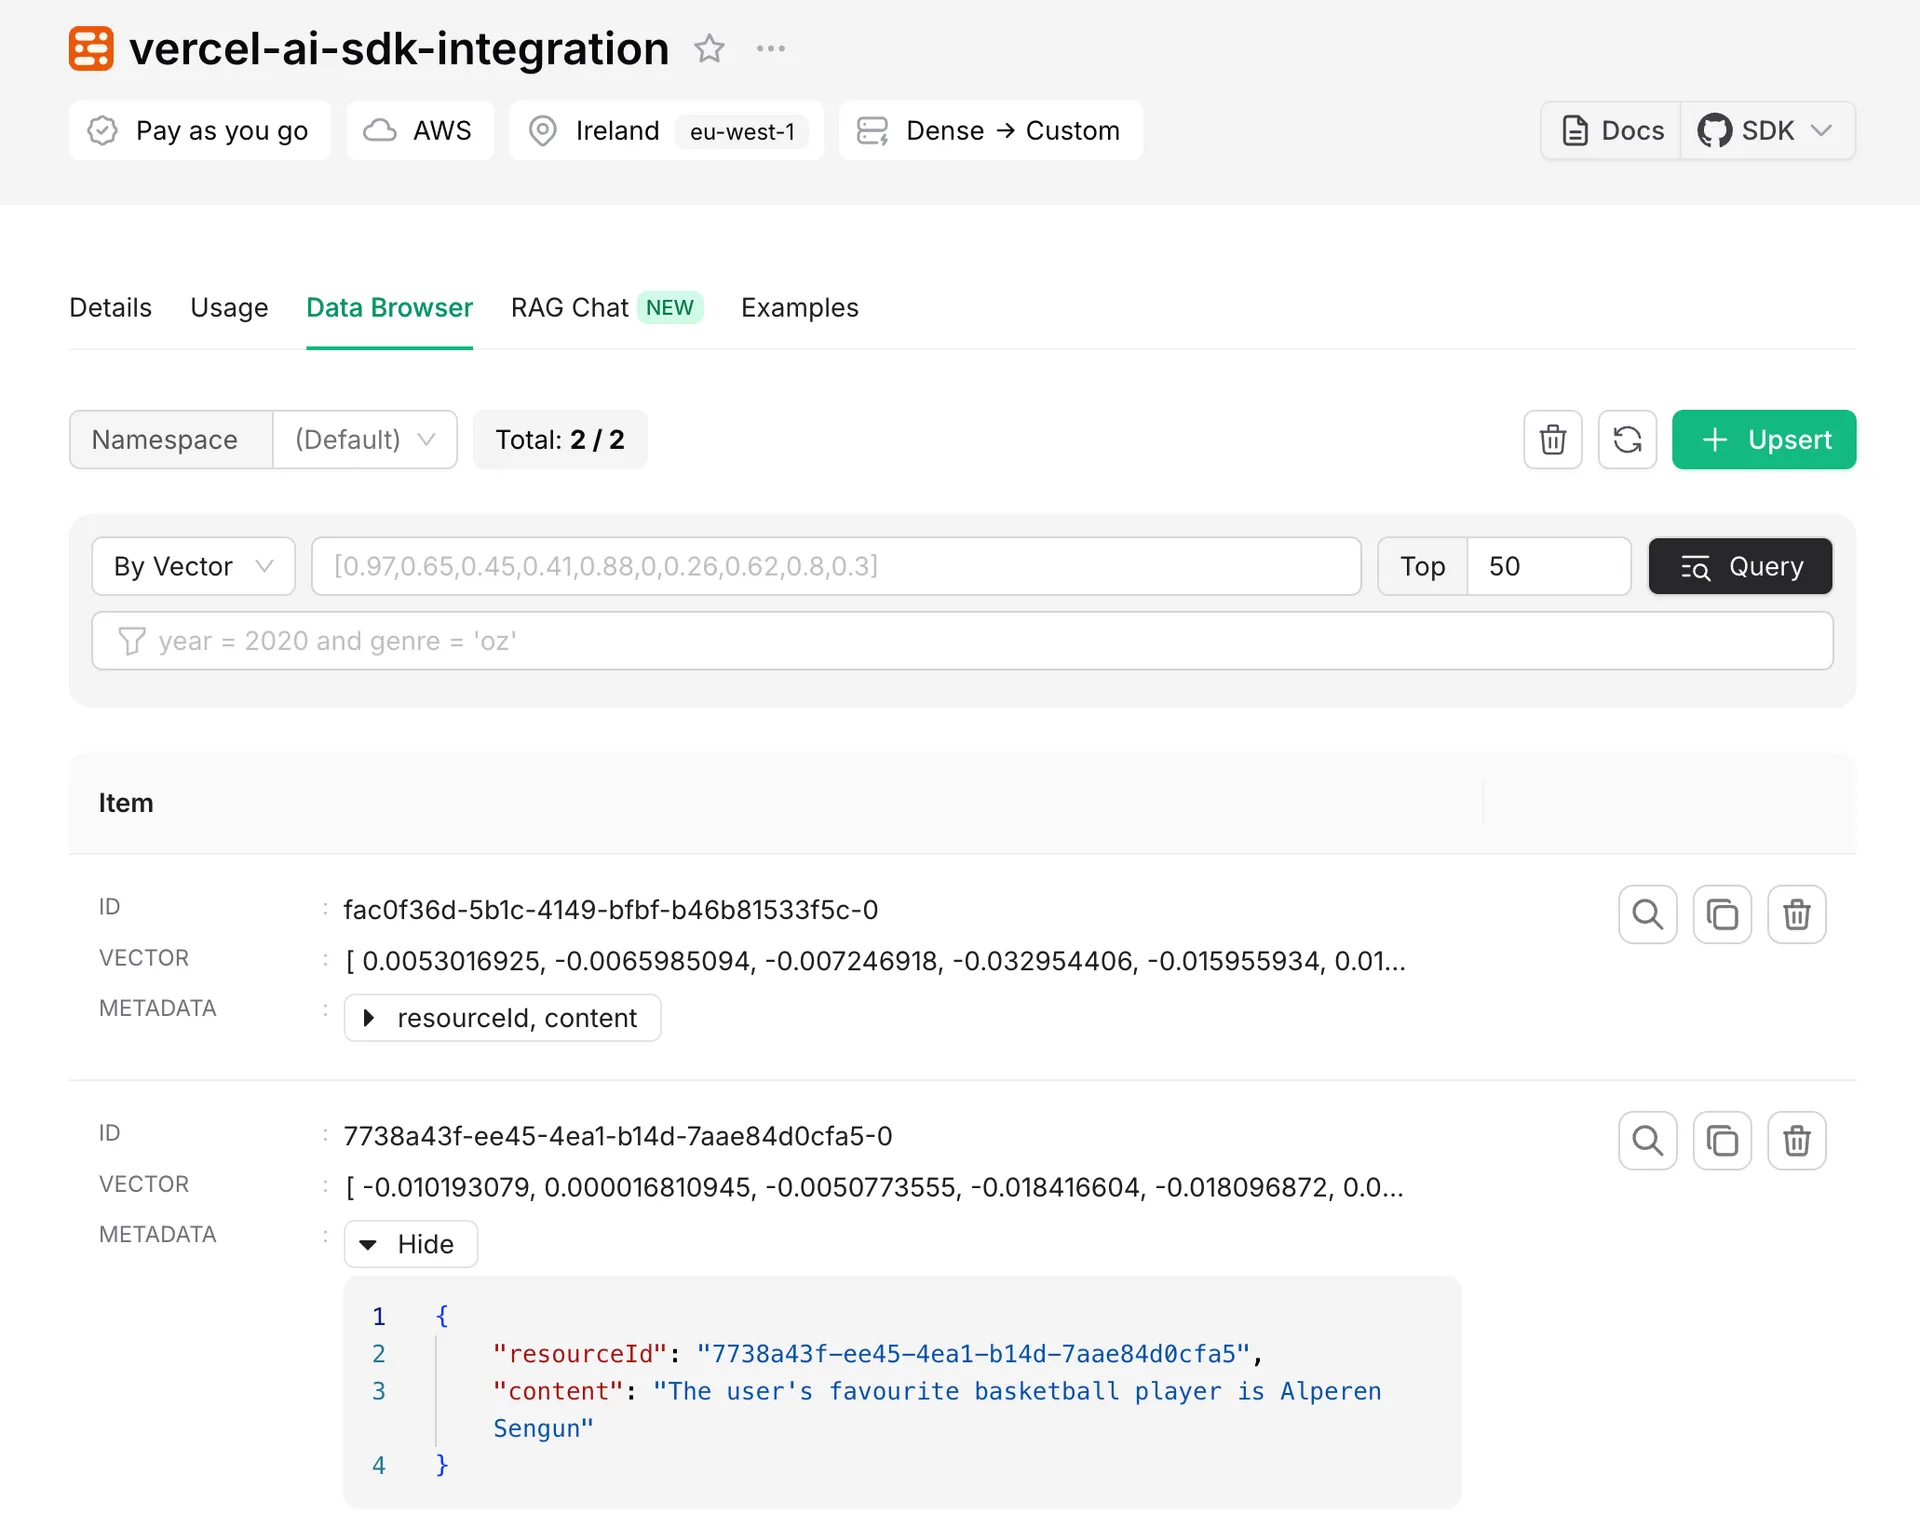Select ID fac0f36d-5b1c-4149-bfbf-b46b81533f5c-0
The width and height of the screenshot is (1920, 1529).
tap(610, 909)
